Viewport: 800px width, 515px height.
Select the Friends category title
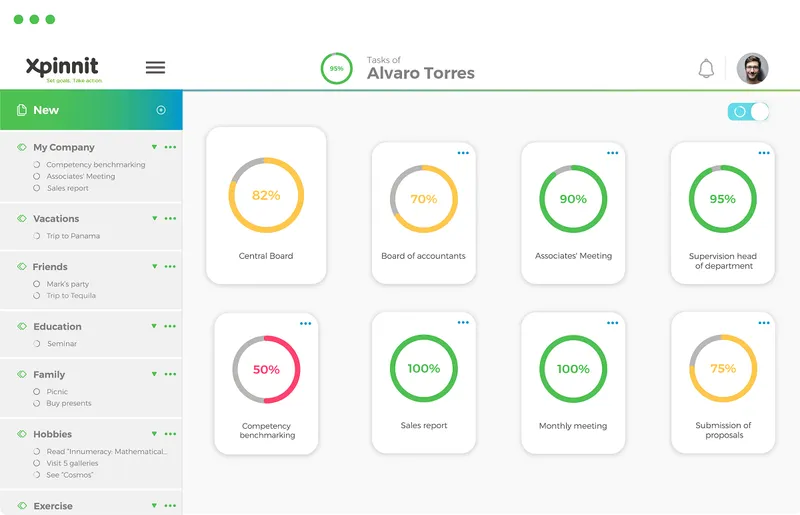[x=50, y=266]
